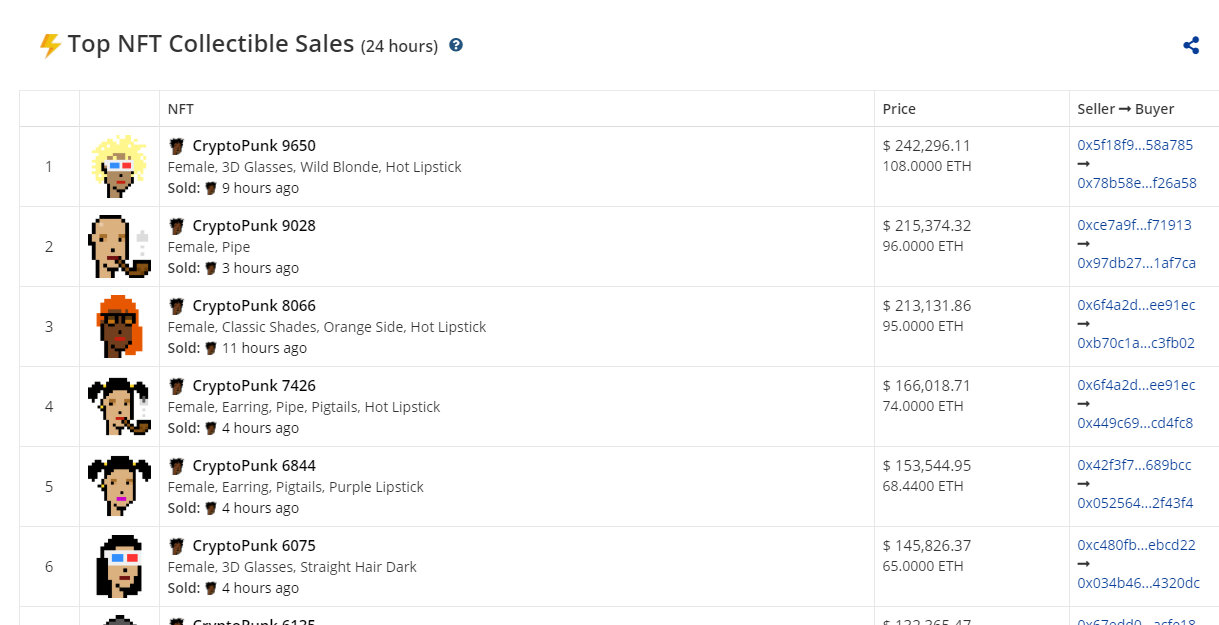The image size is (1219, 625).
Task: Click the lightning bolt icon beside title
Action: 50,45
